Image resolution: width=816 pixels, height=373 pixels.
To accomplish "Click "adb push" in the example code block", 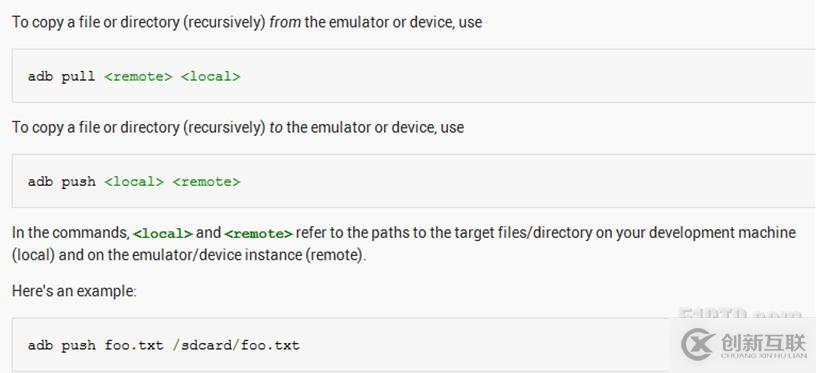I will click(61, 345).
